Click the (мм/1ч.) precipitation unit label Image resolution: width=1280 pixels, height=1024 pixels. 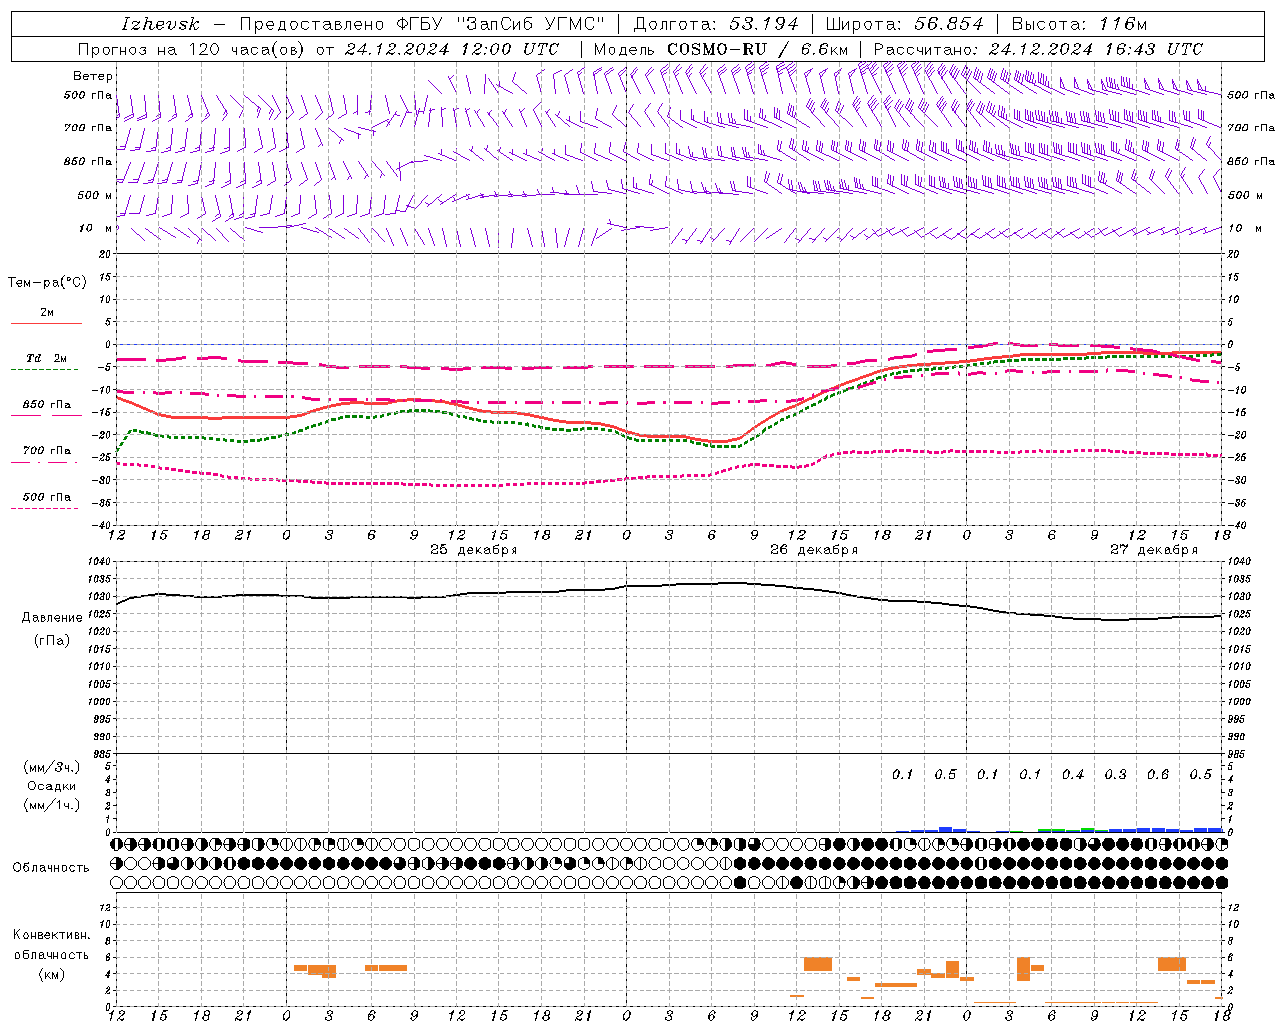click(x=52, y=805)
